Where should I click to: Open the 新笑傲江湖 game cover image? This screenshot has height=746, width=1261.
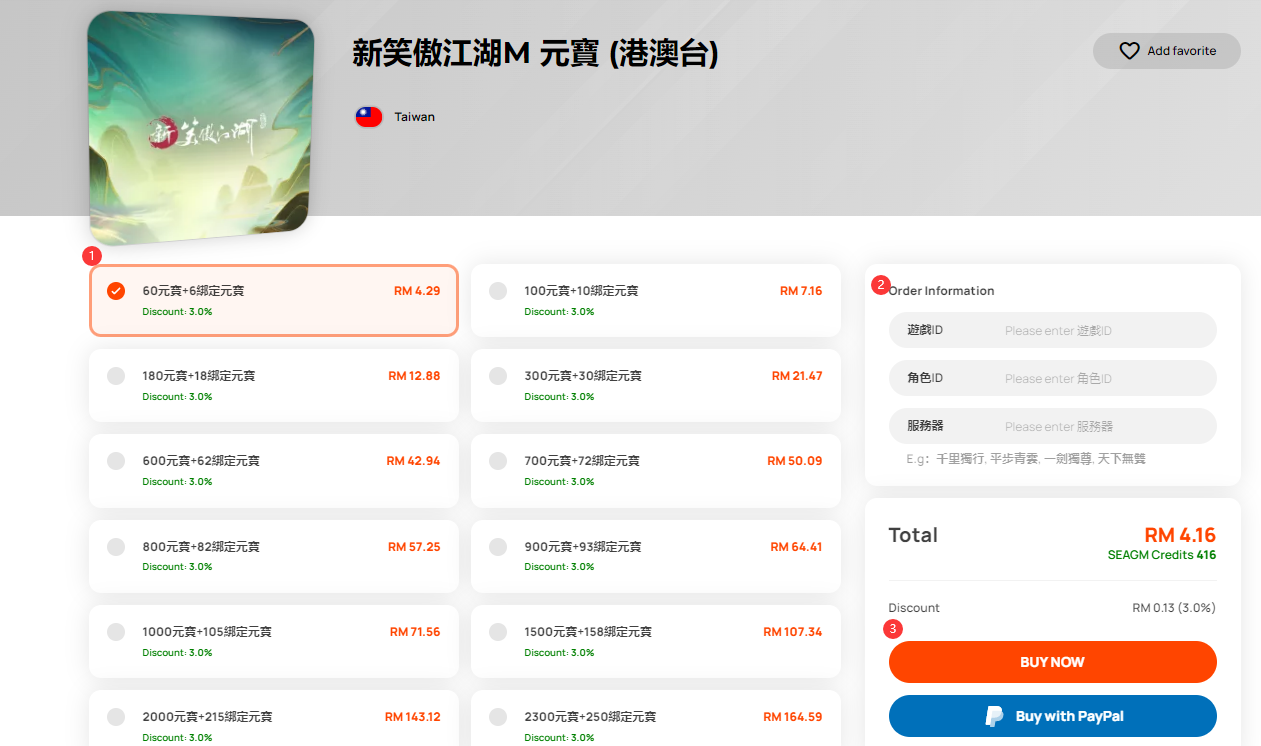pyautogui.click(x=201, y=128)
